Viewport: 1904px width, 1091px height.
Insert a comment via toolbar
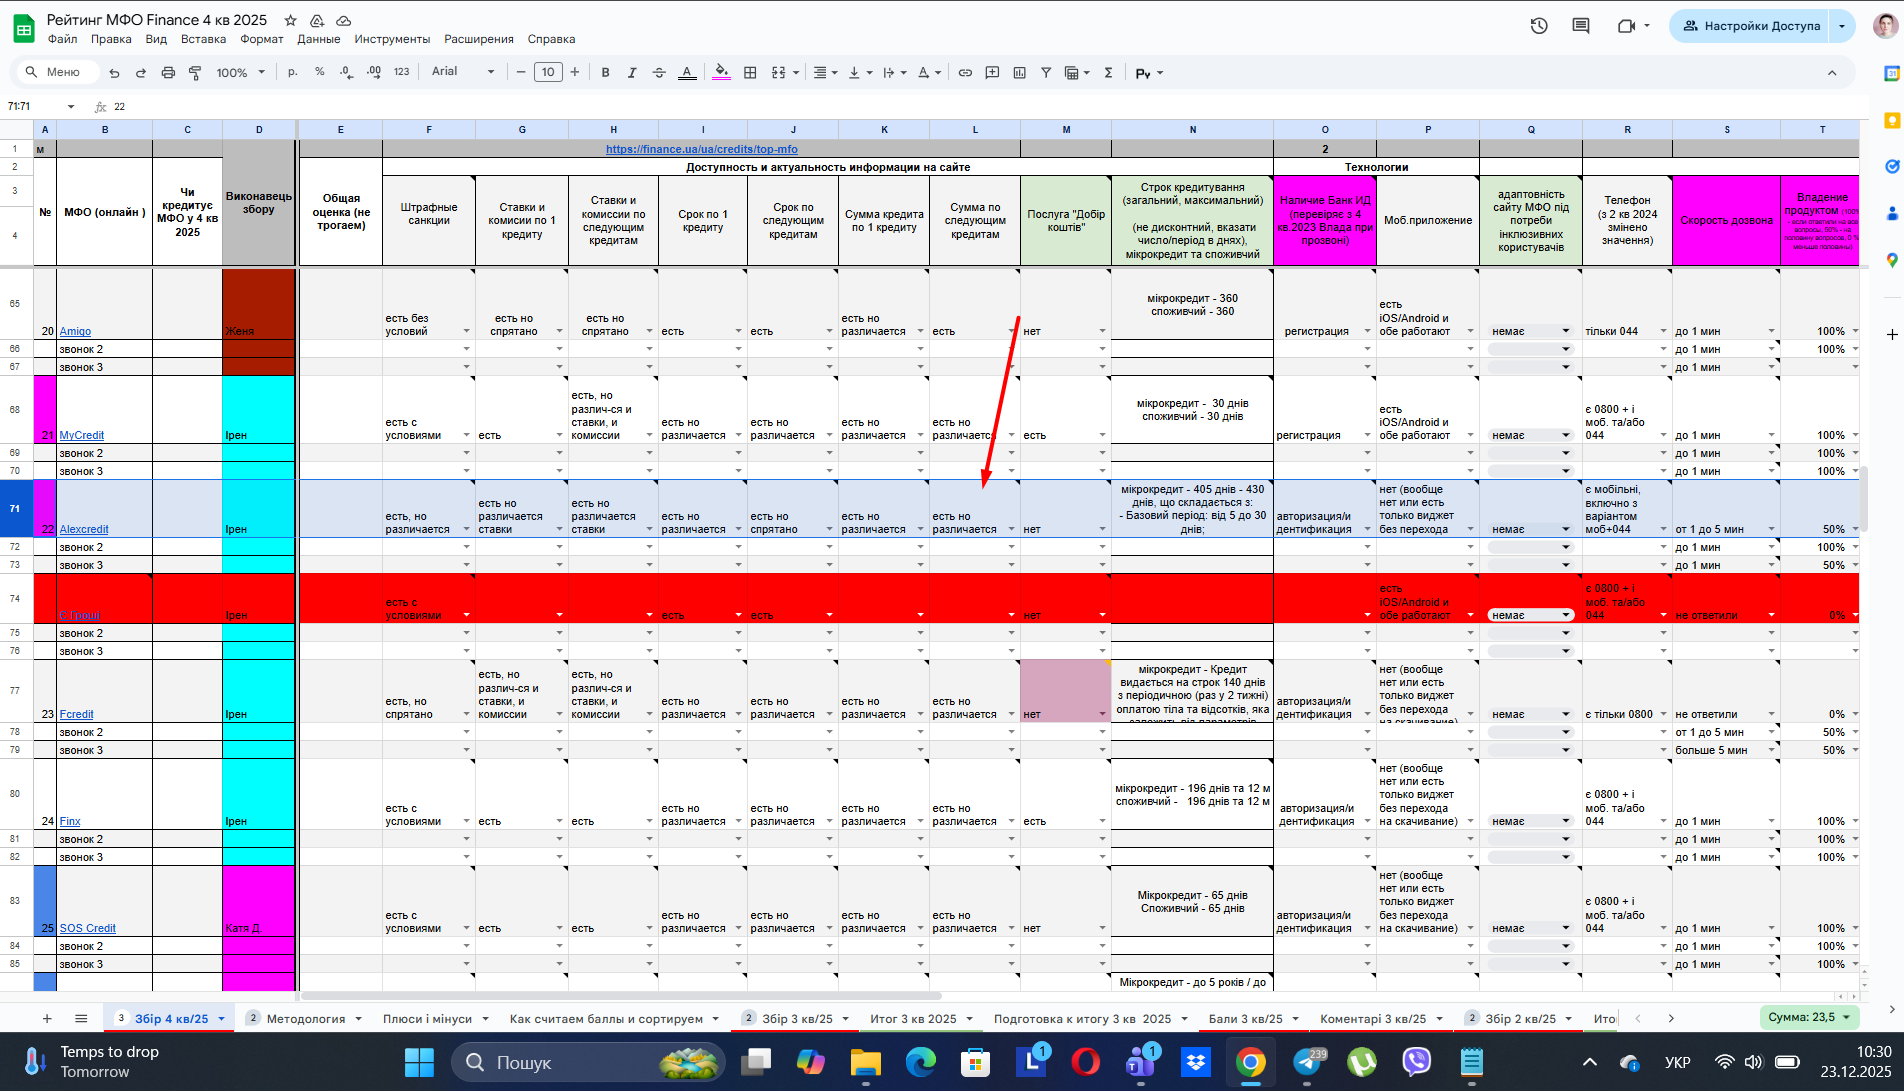(x=992, y=73)
